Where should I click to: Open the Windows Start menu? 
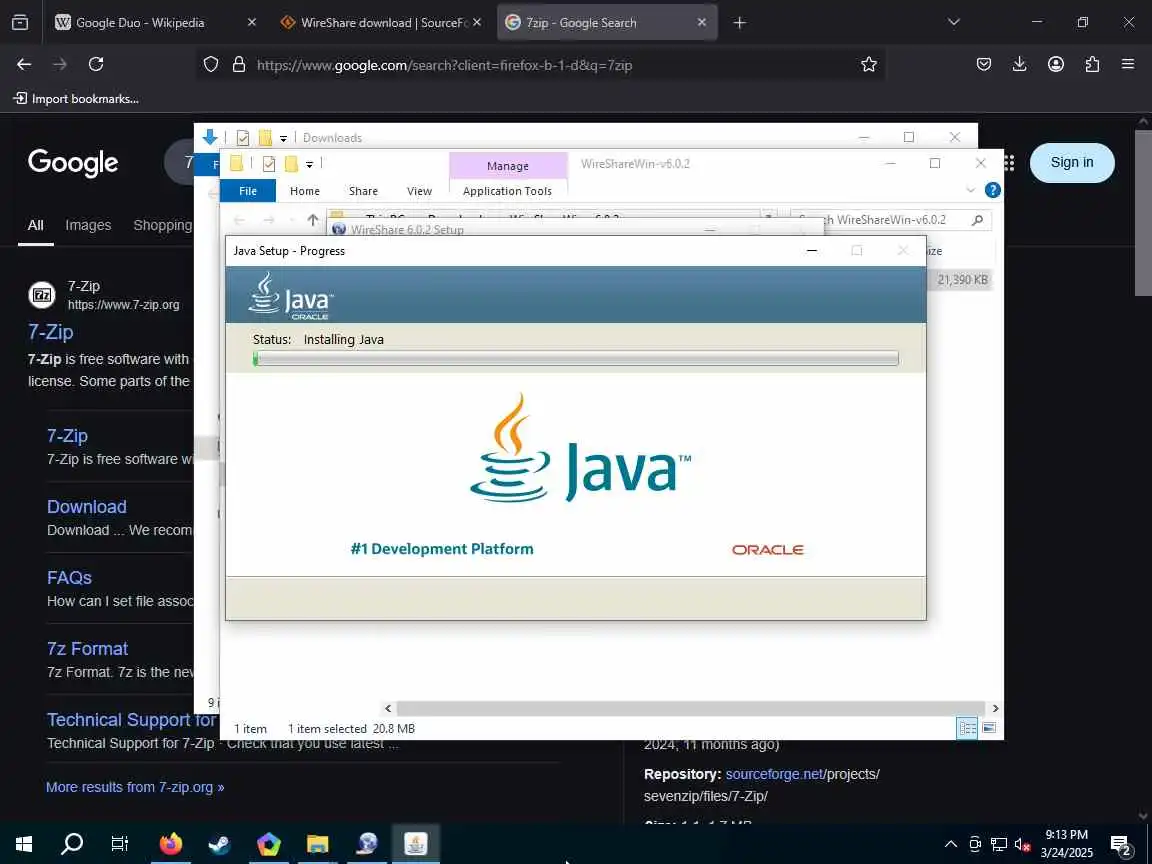point(24,843)
